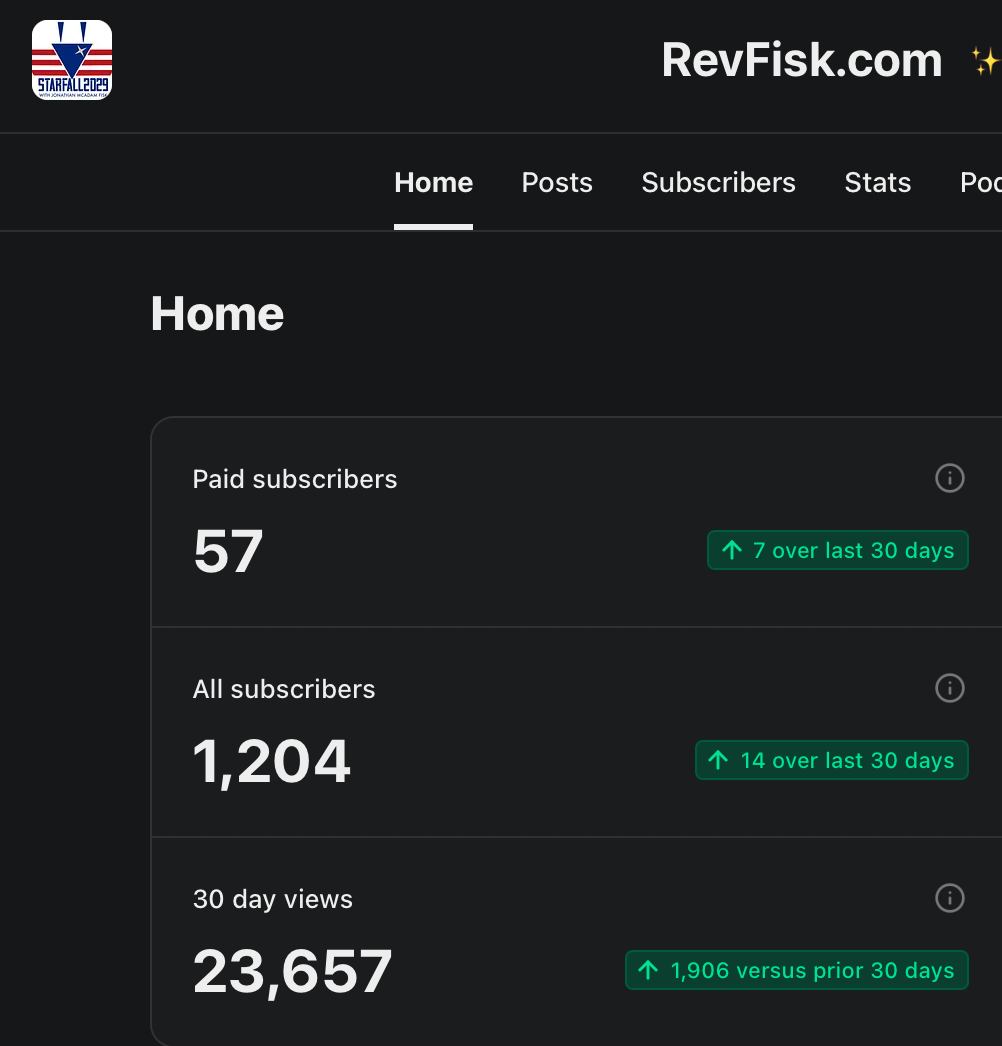Switch to the Posts tab
This screenshot has width=1002, height=1046.
(x=557, y=183)
